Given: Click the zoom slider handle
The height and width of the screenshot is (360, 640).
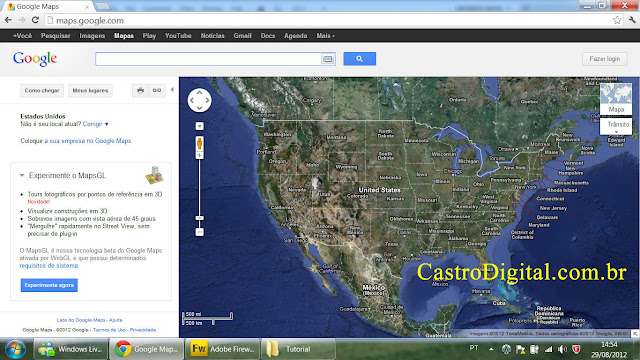Looking at the screenshot, I should [x=199, y=218].
